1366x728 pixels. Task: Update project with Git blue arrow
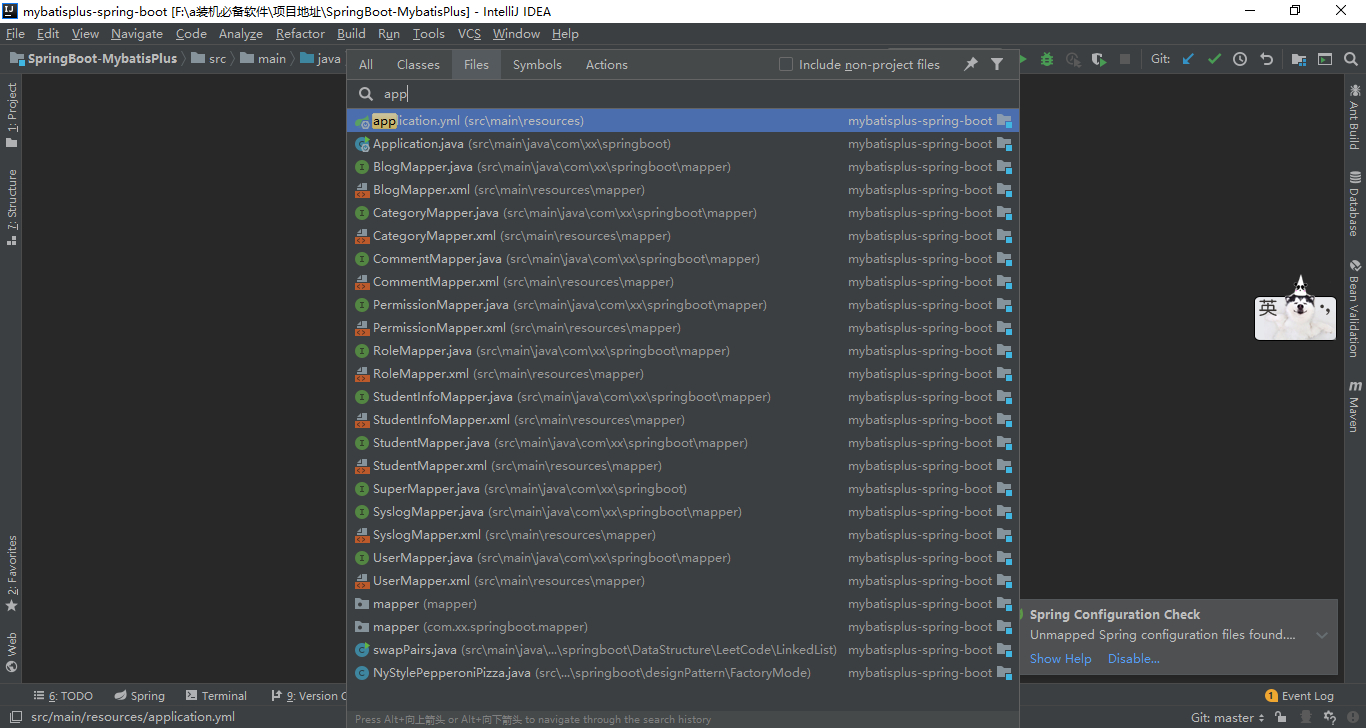click(x=1188, y=59)
